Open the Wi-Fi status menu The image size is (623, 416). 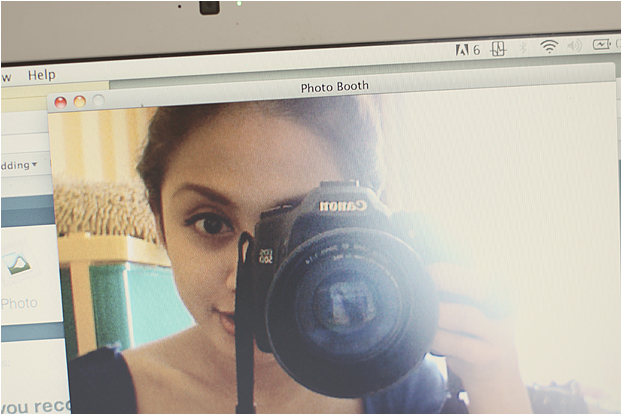pyautogui.click(x=549, y=46)
